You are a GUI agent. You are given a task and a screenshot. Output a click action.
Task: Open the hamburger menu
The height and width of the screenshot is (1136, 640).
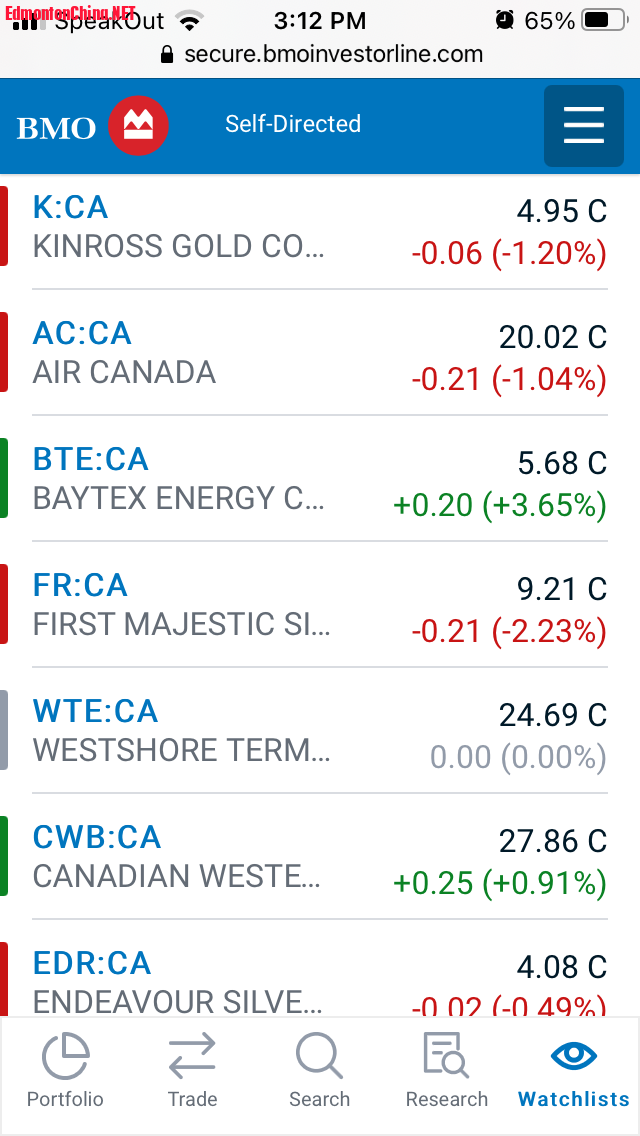point(584,126)
